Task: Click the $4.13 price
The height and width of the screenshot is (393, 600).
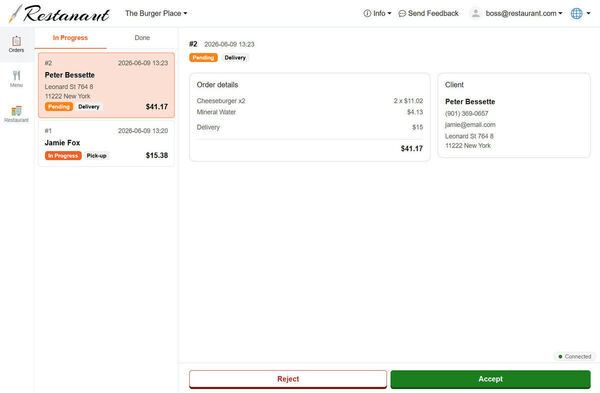Action: (x=415, y=112)
